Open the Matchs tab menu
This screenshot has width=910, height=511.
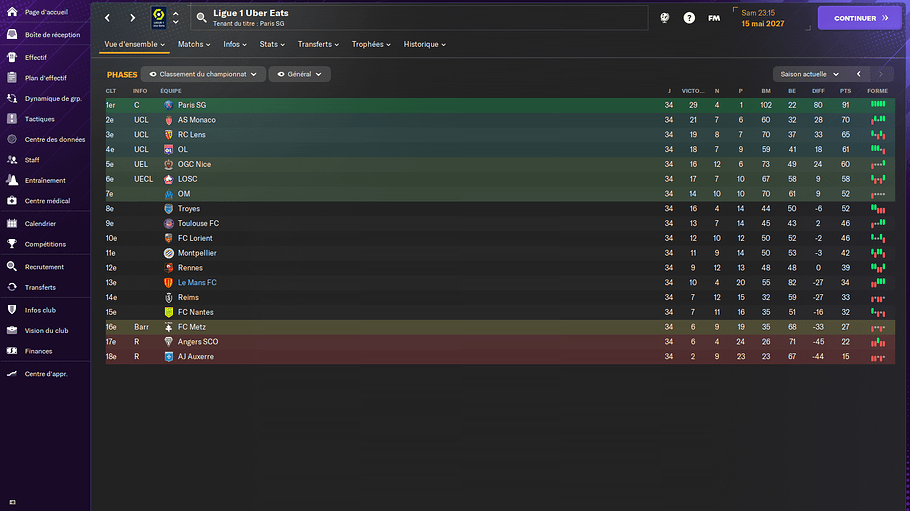click(x=194, y=45)
